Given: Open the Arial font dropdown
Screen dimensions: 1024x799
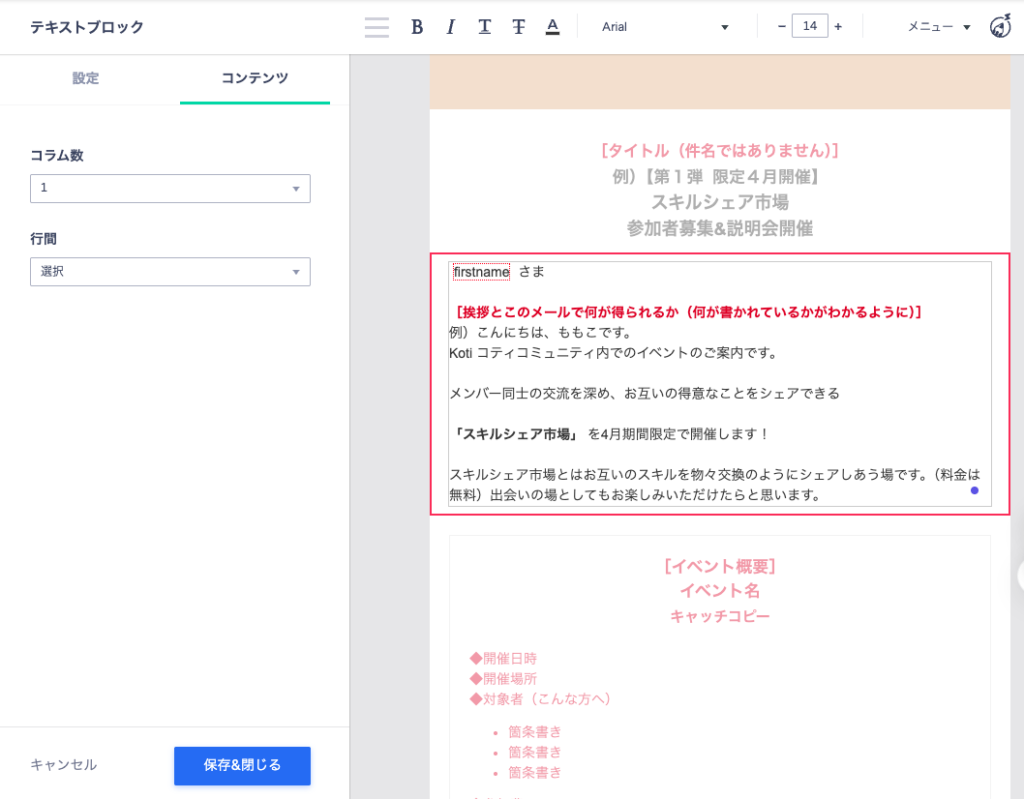Looking at the screenshot, I should coord(665,27).
